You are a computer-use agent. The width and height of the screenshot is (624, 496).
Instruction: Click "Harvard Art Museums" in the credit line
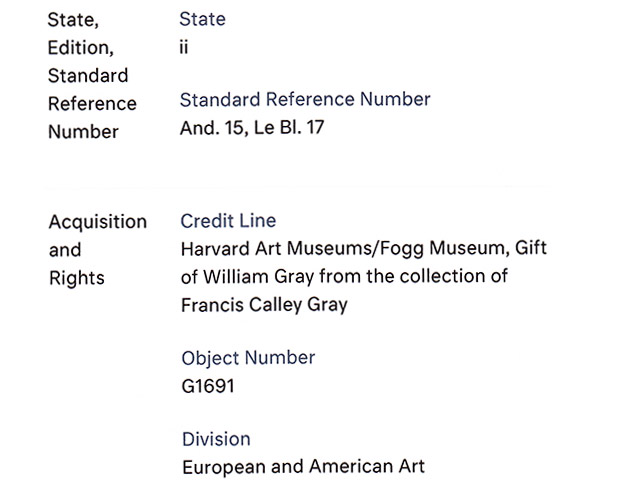[273, 249]
